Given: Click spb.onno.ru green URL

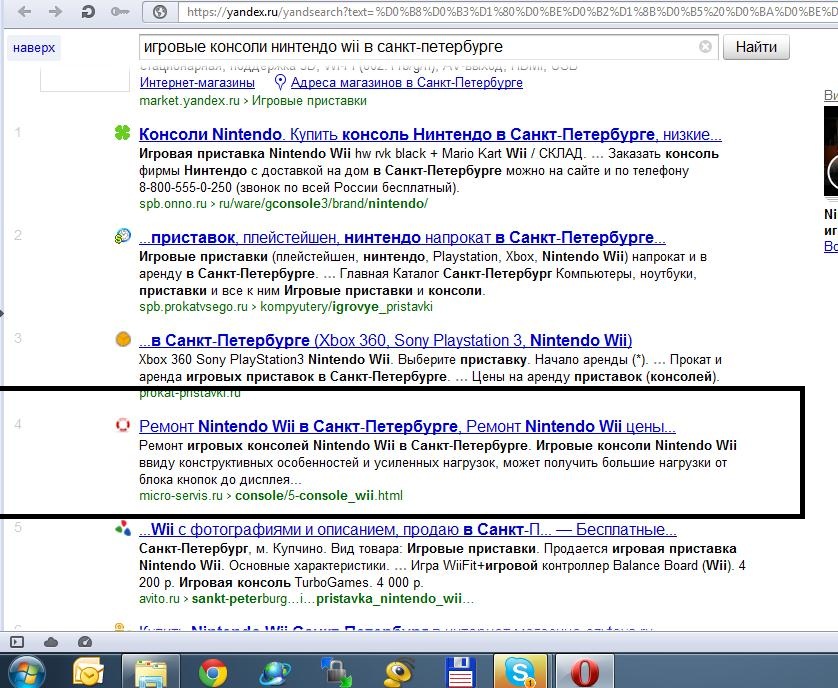Looking at the screenshot, I should tap(173, 204).
